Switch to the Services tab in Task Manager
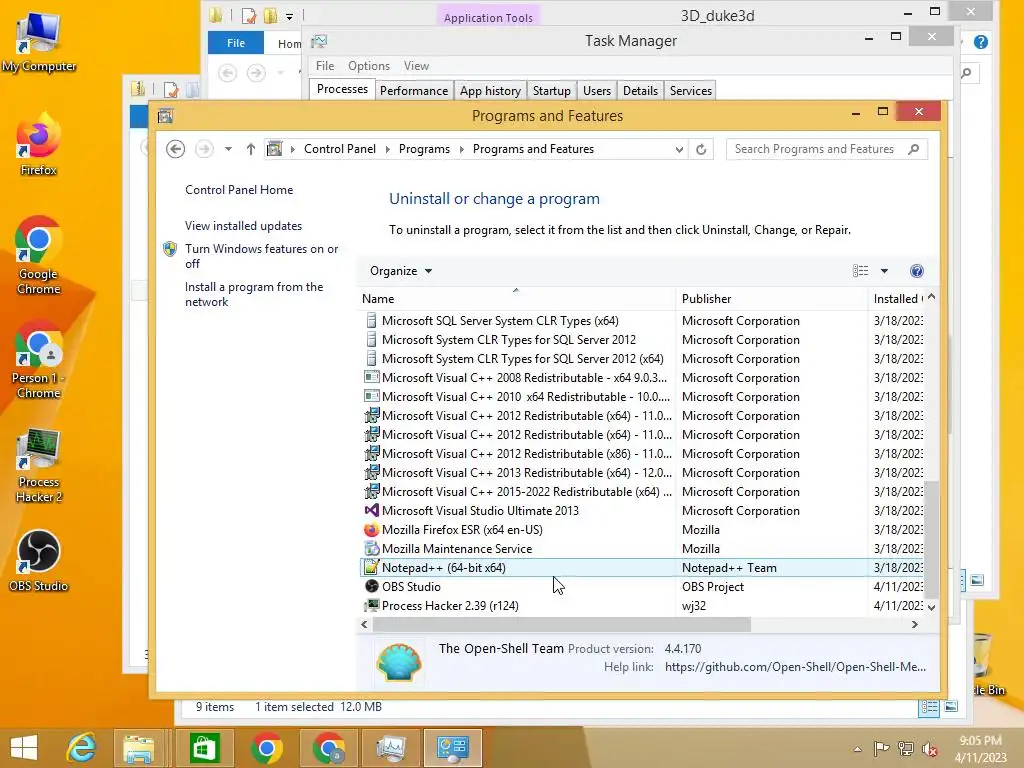Image resolution: width=1024 pixels, height=768 pixels. (690, 91)
